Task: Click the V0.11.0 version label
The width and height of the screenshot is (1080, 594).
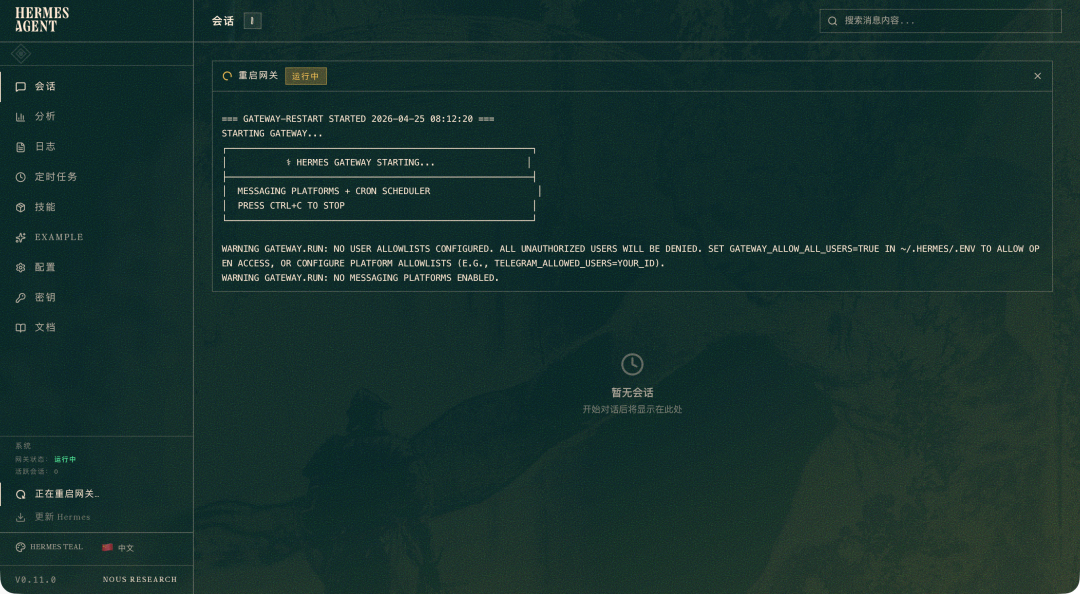Action: [36, 580]
